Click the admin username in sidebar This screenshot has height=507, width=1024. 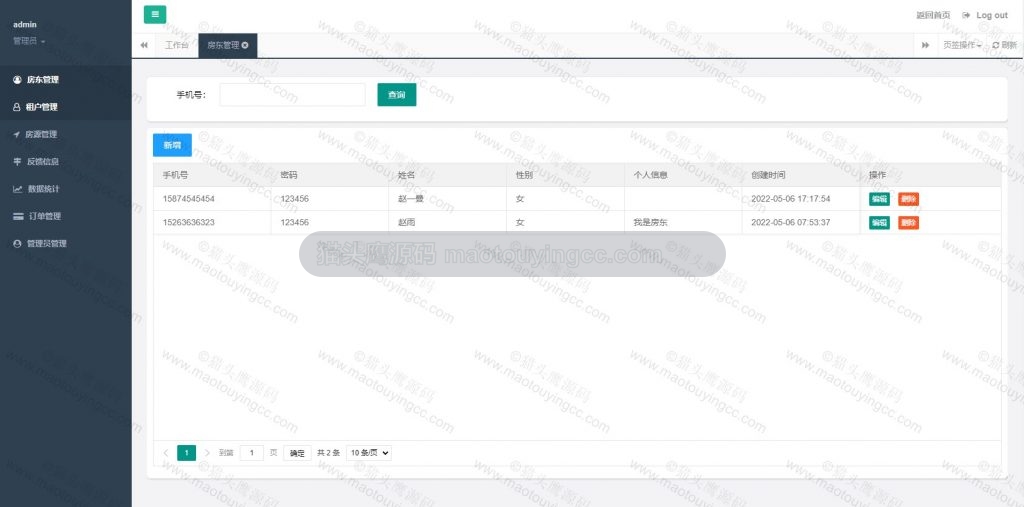pos(25,25)
